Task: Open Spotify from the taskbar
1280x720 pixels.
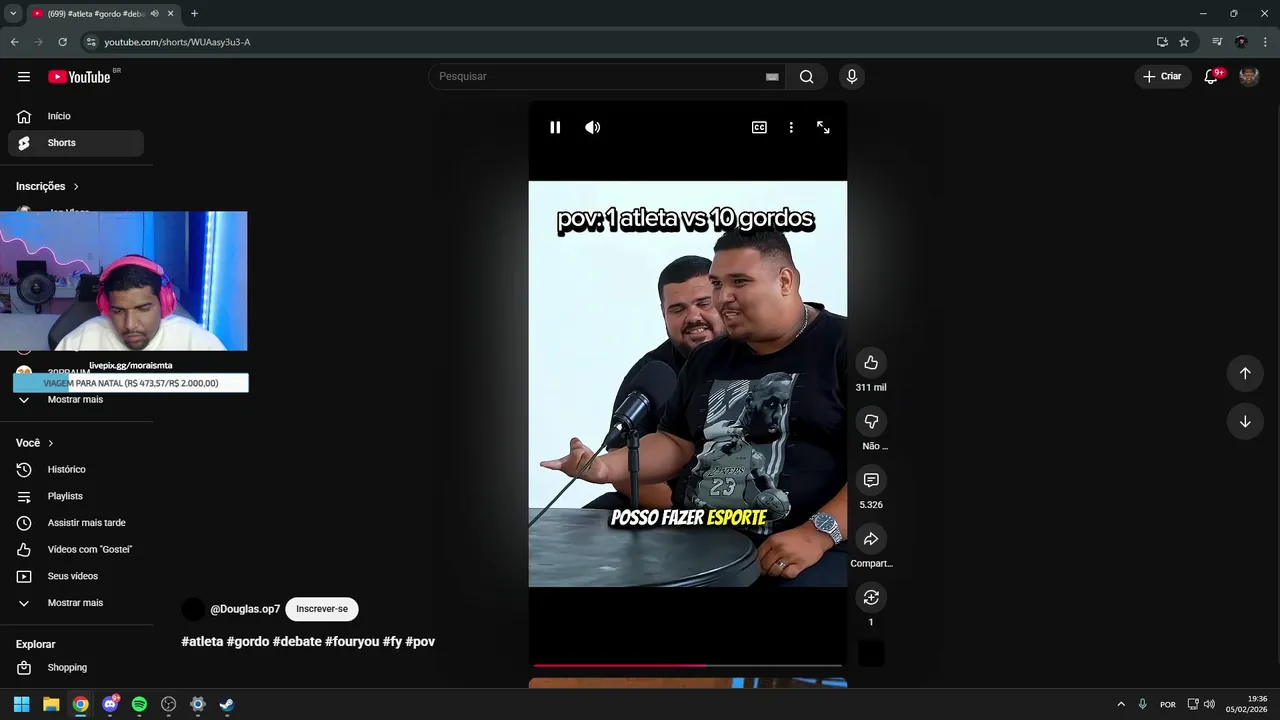Action: (139, 704)
